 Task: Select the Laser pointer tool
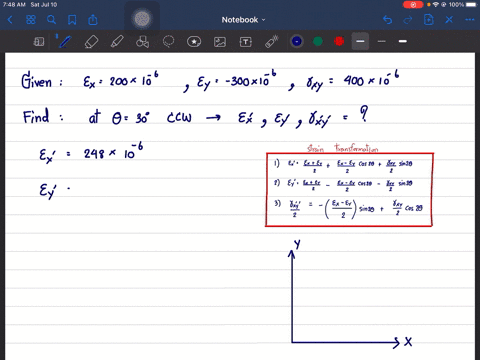(272, 42)
